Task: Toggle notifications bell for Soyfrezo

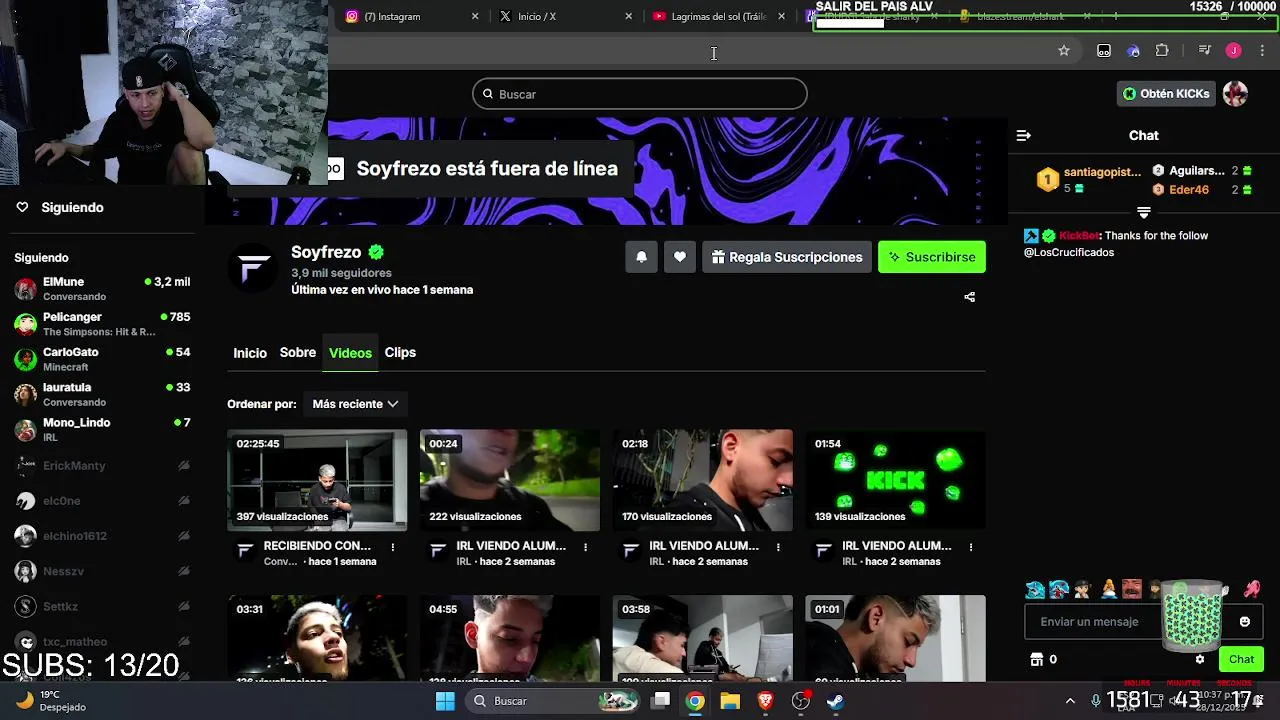Action: click(641, 257)
